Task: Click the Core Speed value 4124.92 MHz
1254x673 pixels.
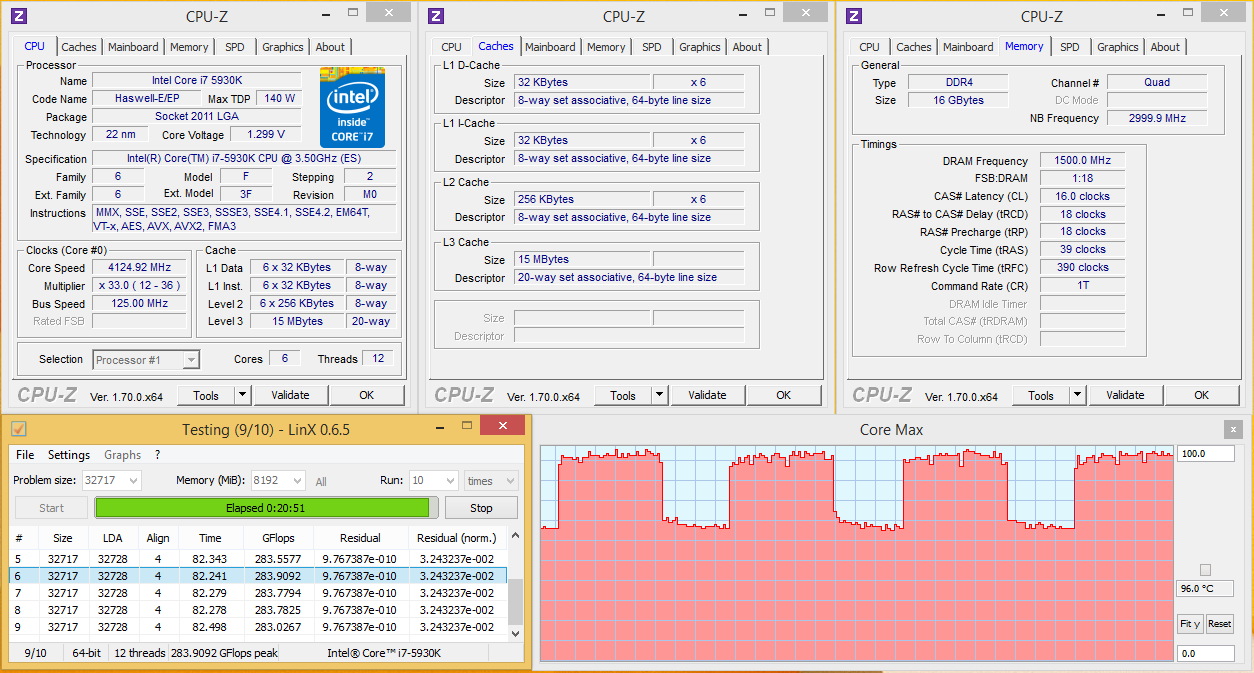Action: [x=139, y=268]
